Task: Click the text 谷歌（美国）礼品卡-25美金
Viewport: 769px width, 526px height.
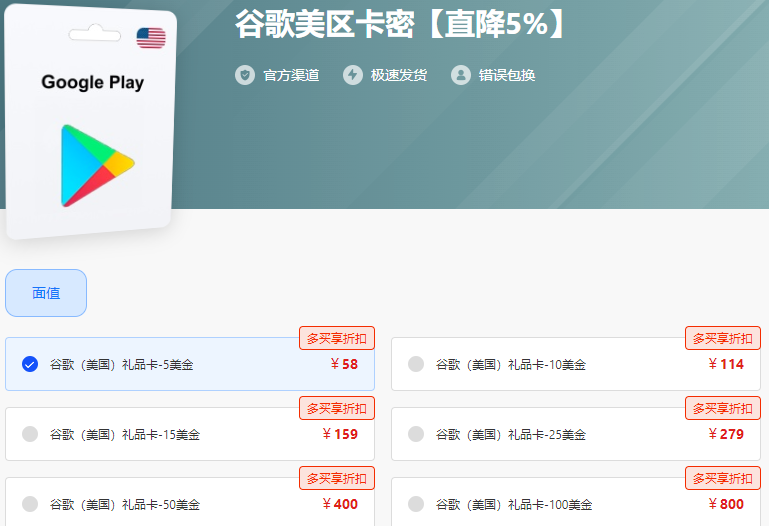Action: click(511, 434)
